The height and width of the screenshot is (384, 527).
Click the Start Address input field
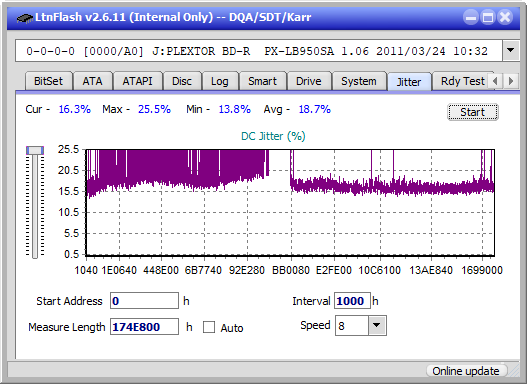[x=145, y=301]
